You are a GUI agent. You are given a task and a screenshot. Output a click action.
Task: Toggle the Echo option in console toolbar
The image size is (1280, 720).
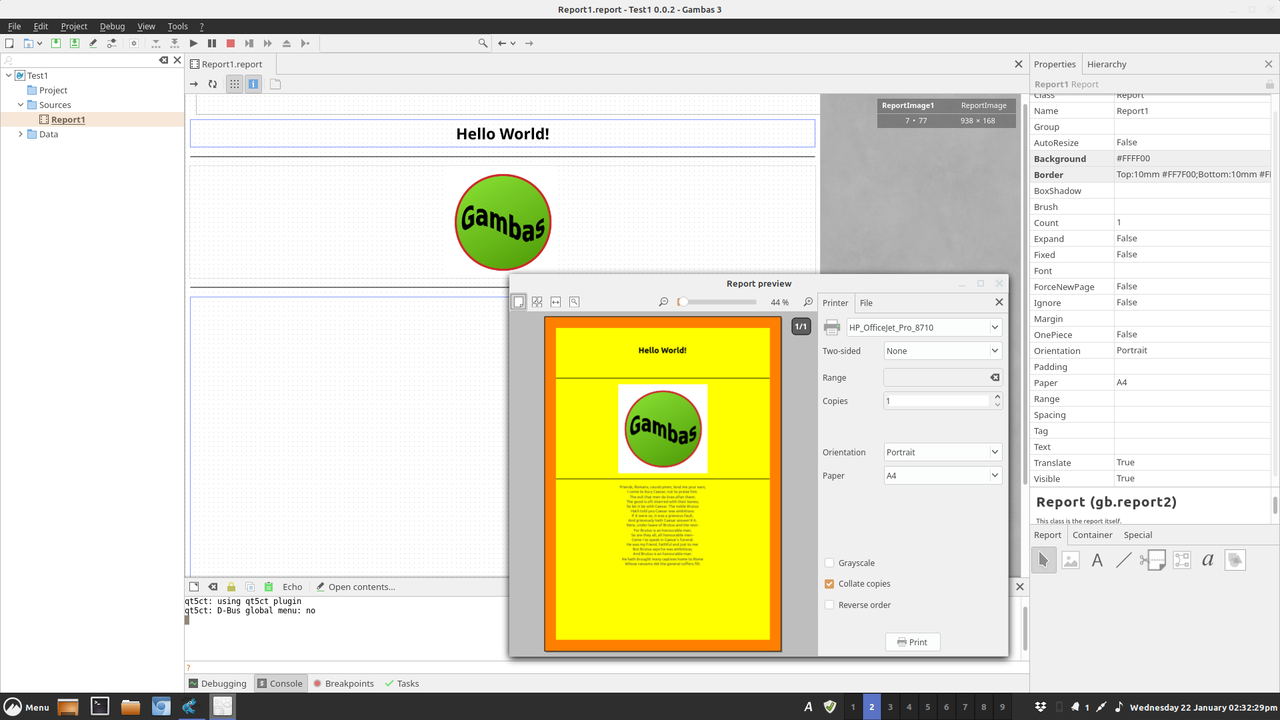click(292, 587)
